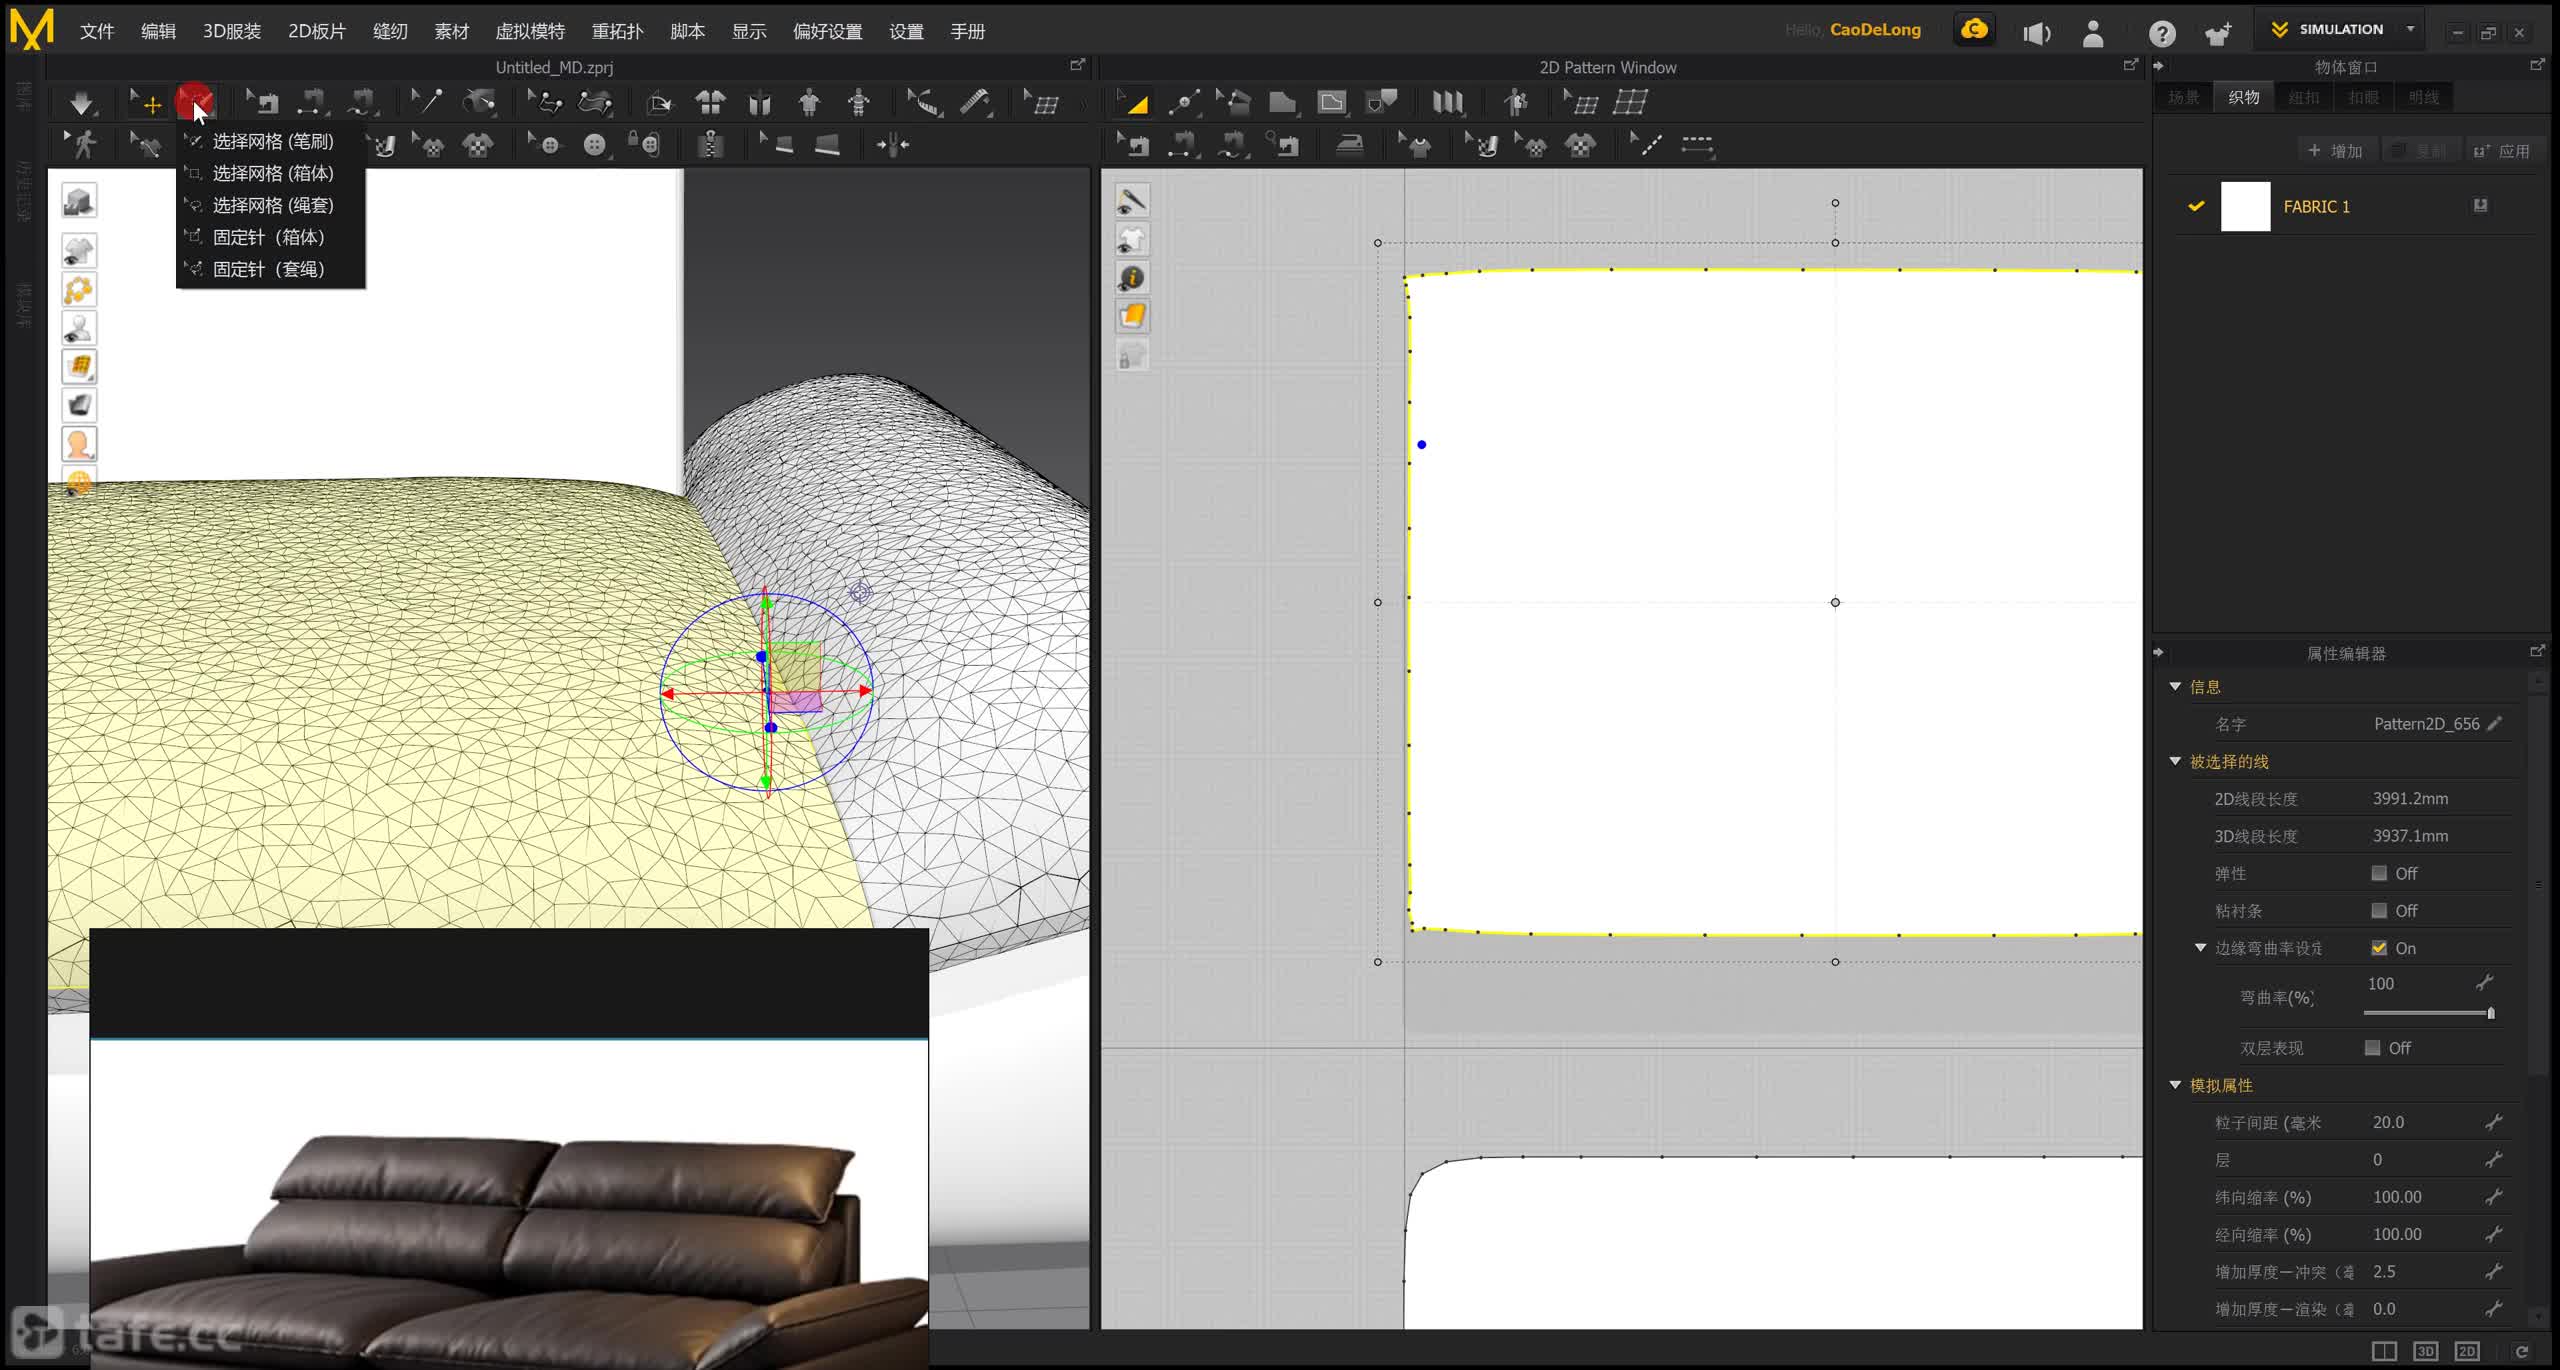Click the simulate down-arrow icon
Screen dimensions: 2560x1370
pos(81,102)
